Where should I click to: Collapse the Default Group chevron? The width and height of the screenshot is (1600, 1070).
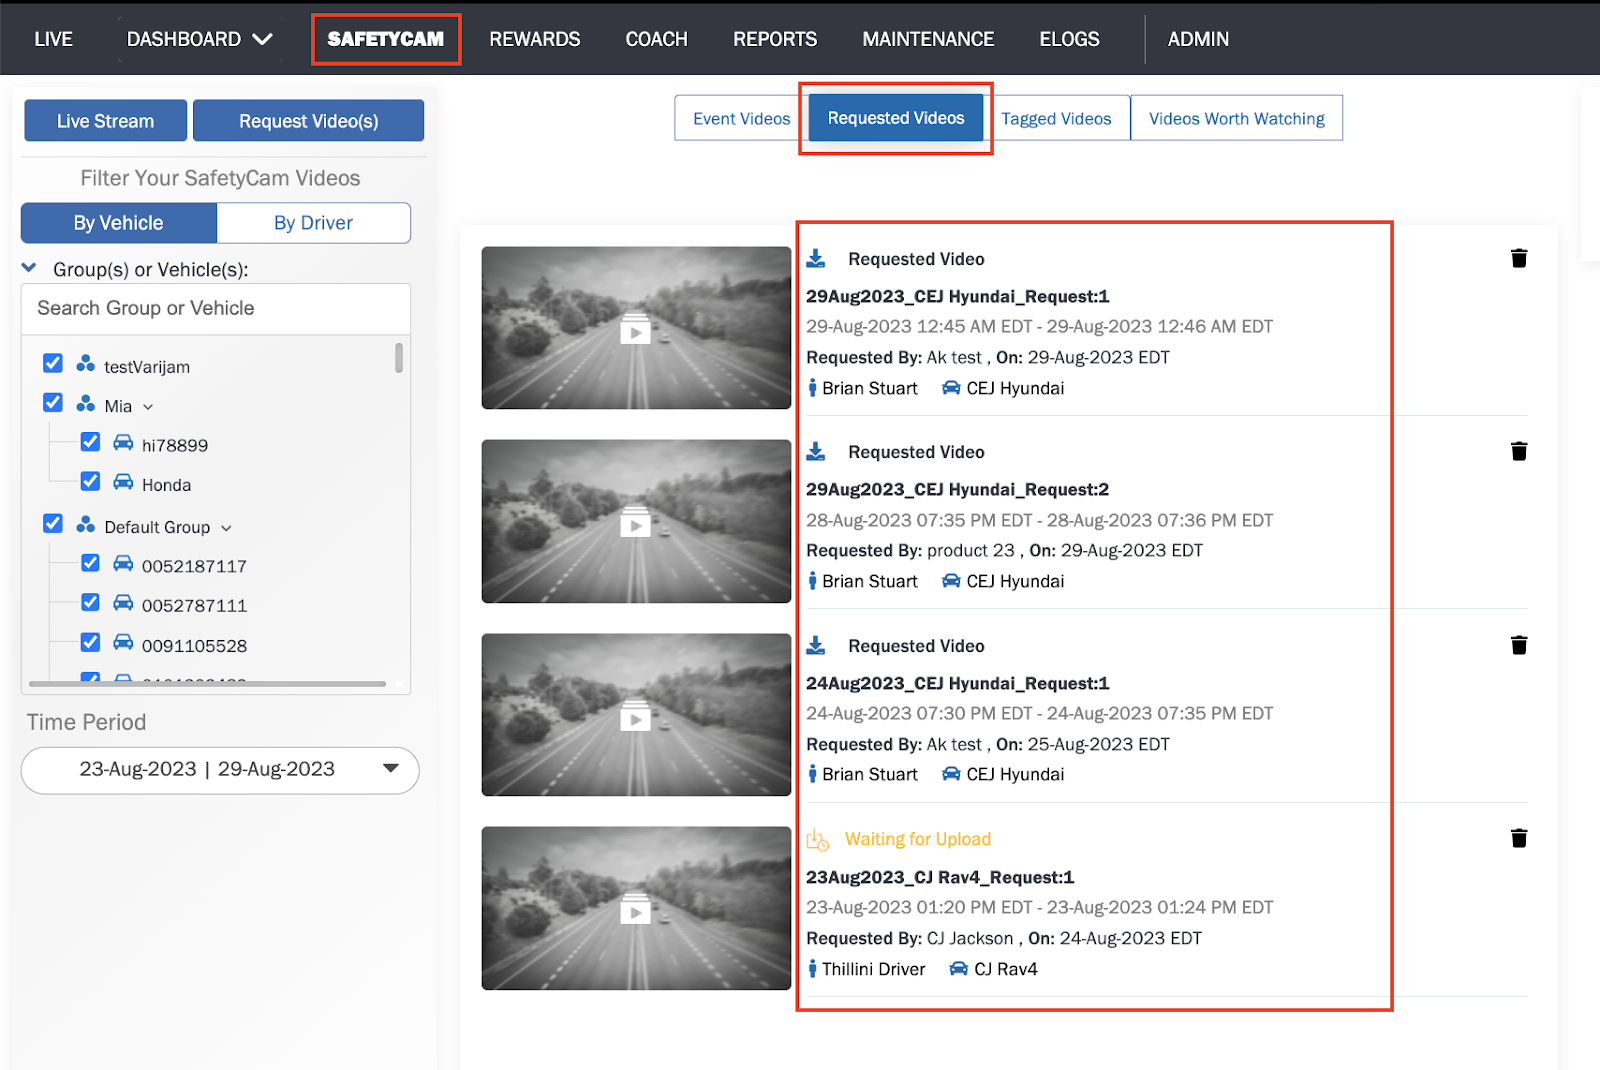[226, 528]
